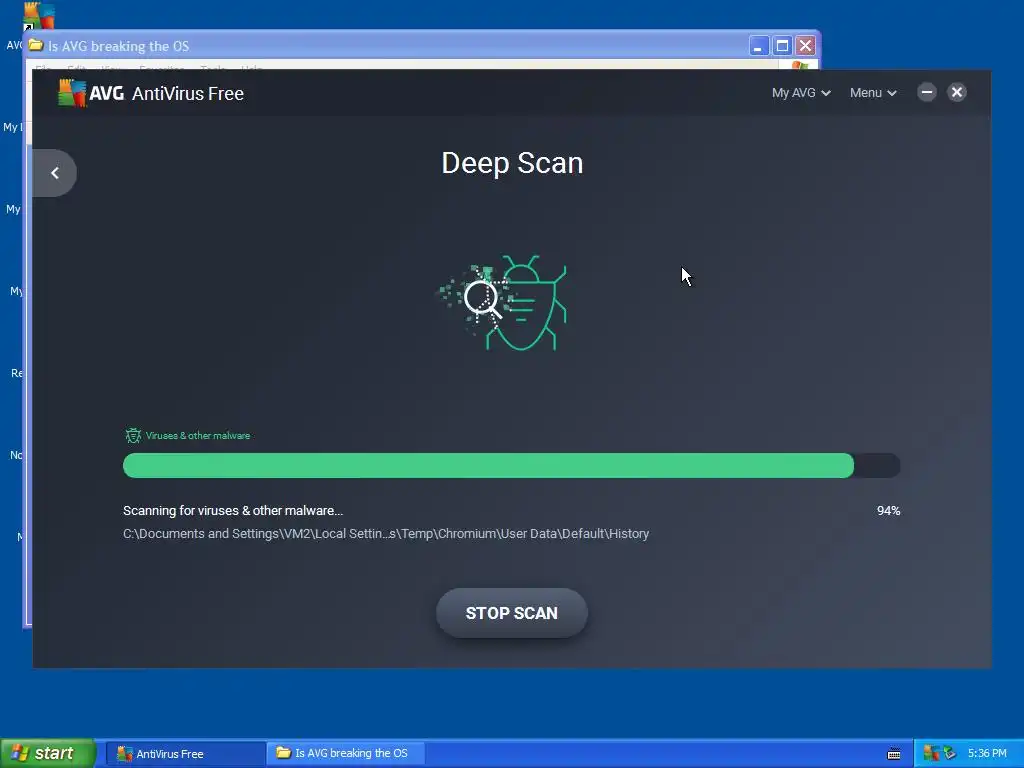Go back with the left chevron button

[x=55, y=173]
